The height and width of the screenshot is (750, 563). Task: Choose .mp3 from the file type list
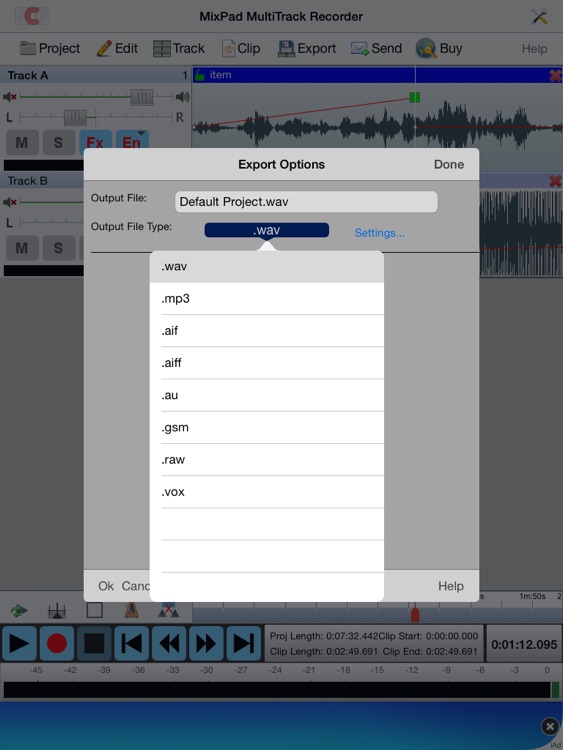(x=267, y=299)
